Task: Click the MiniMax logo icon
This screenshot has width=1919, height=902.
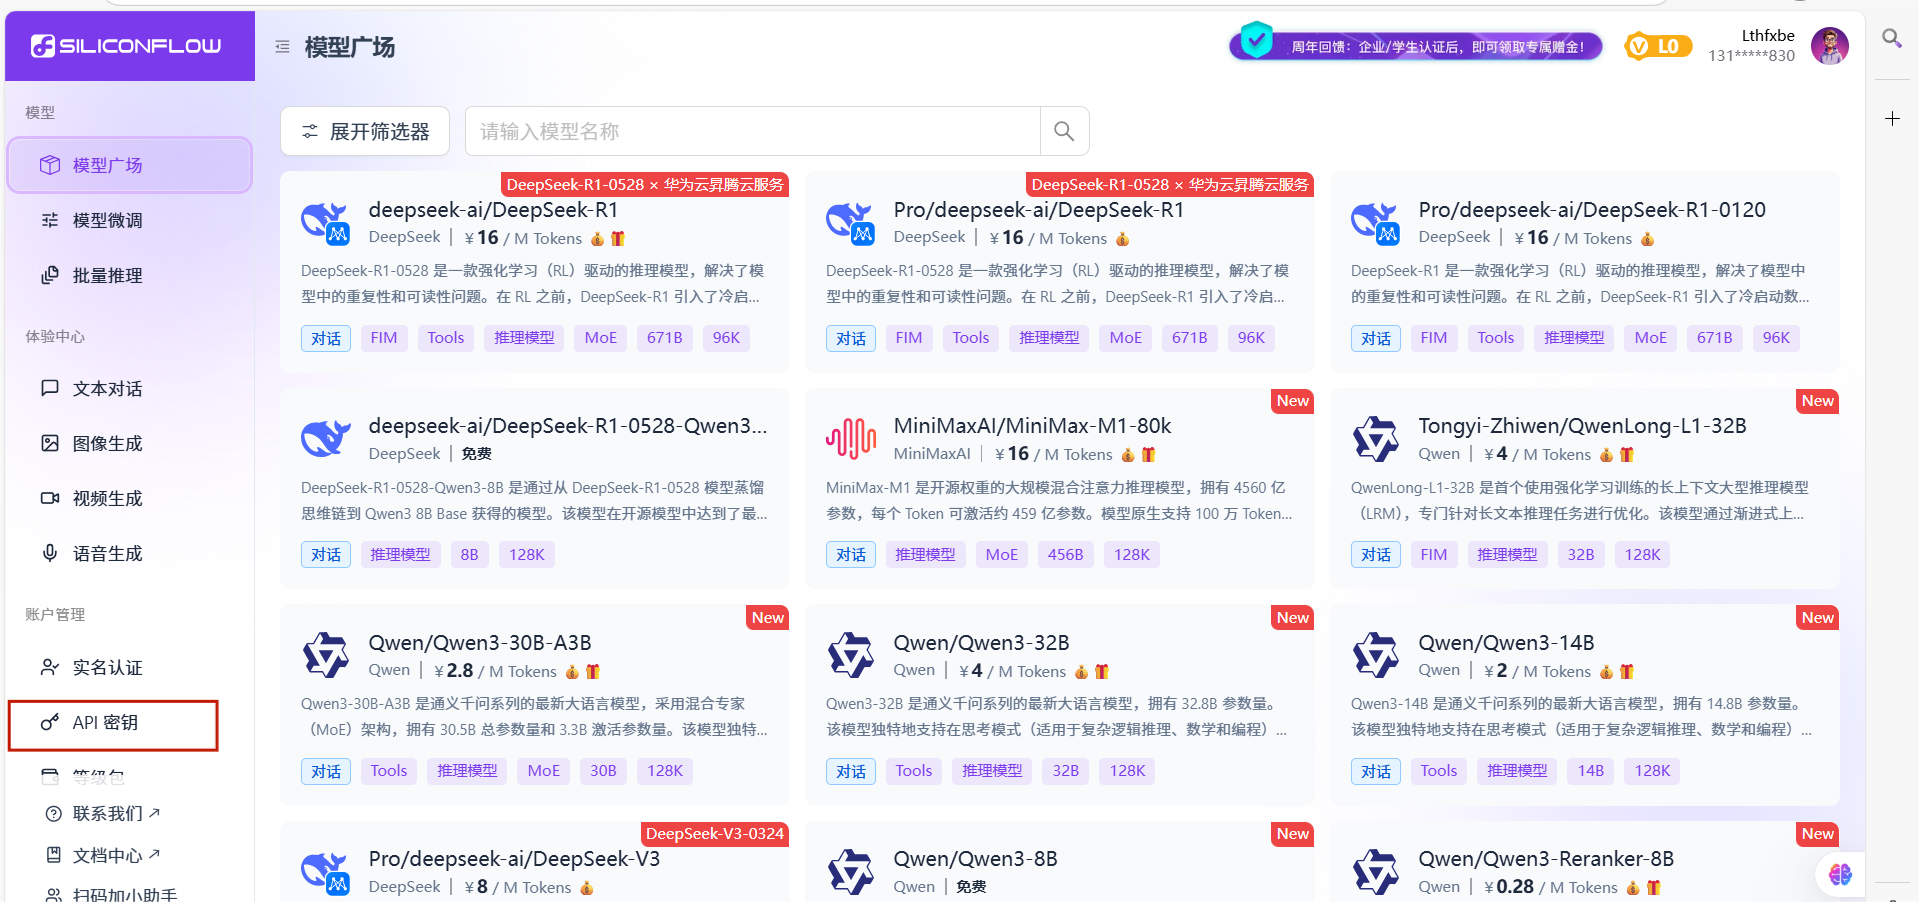Action: (851, 439)
